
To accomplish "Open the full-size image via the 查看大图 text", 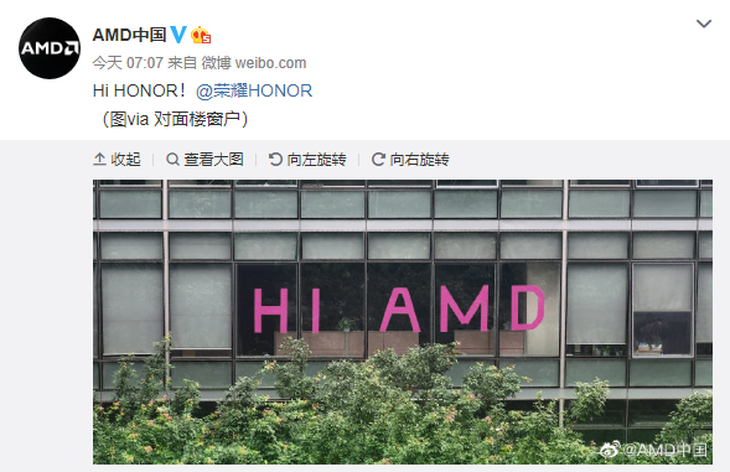I will click(214, 160).
